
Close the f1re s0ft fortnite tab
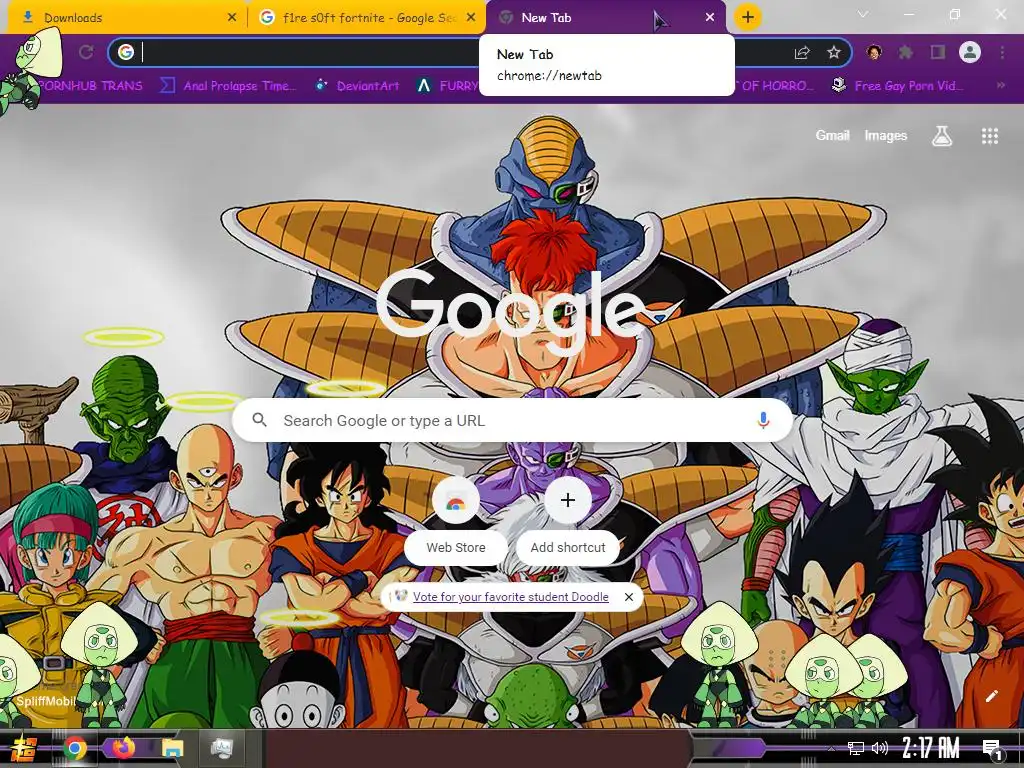471,18
